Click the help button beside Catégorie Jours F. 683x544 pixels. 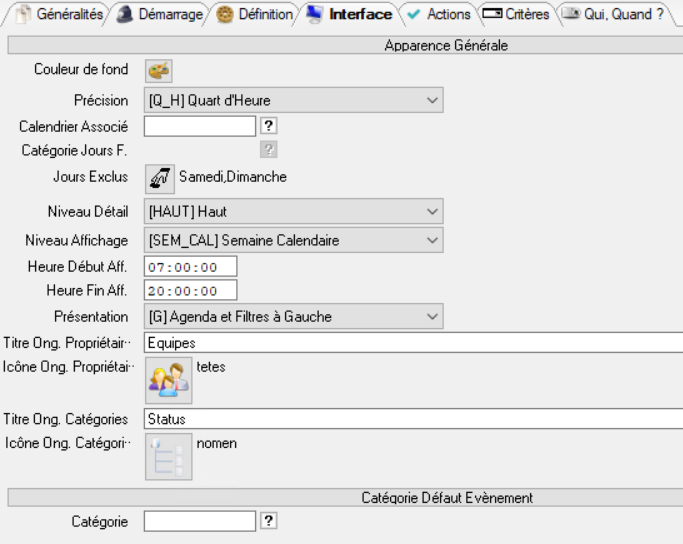coord(268,150)
